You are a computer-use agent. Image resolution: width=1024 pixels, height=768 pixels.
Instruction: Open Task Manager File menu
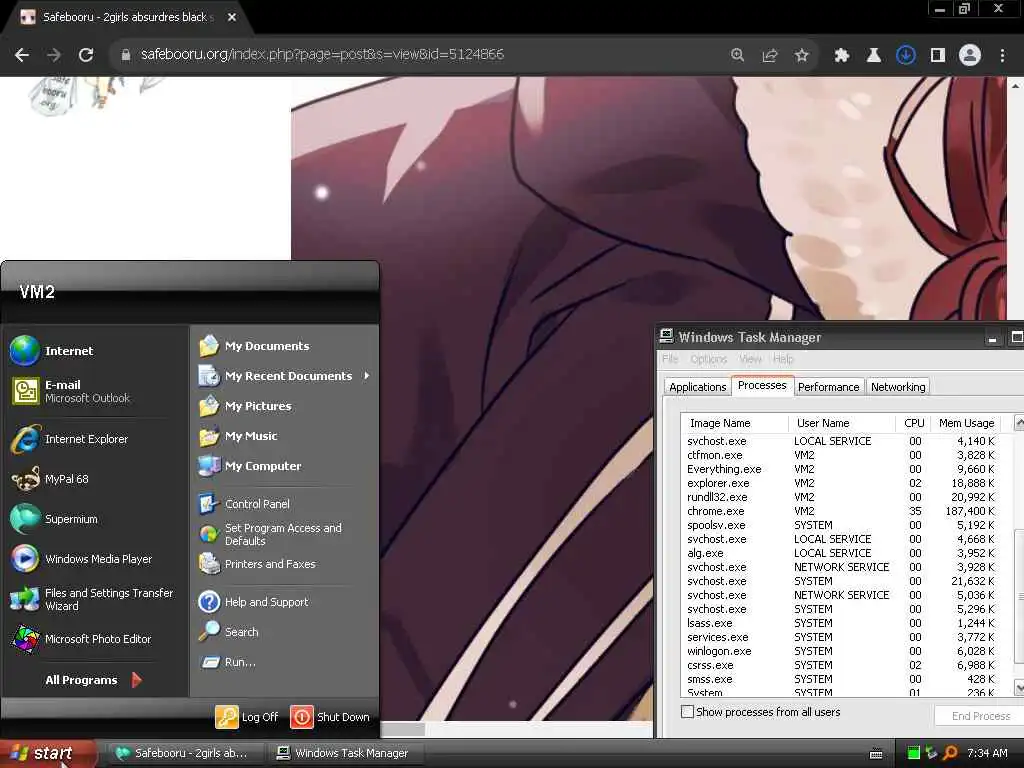[x=670, y=359]
